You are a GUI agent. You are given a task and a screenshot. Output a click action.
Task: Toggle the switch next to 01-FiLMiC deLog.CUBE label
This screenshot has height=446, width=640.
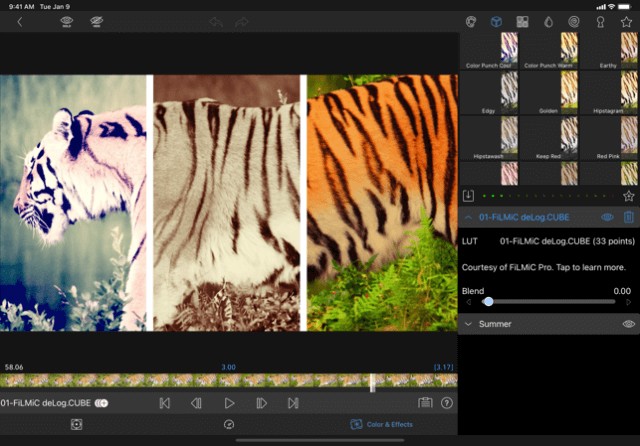coord(101,403)
